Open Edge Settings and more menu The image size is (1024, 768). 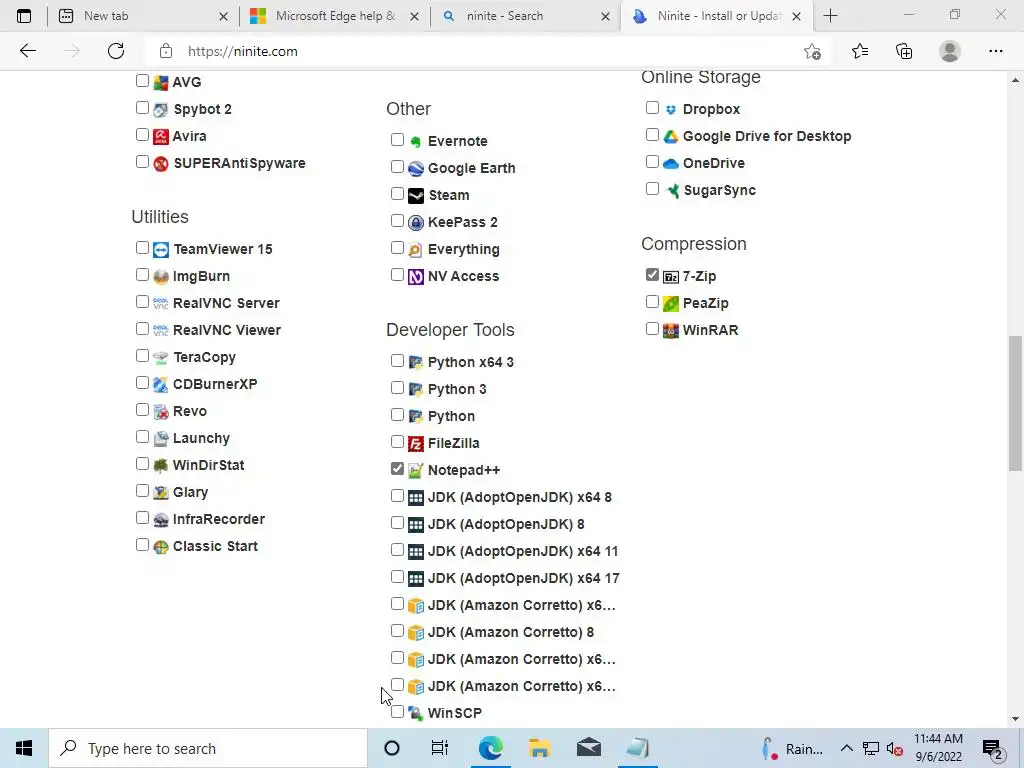(995, 51)
